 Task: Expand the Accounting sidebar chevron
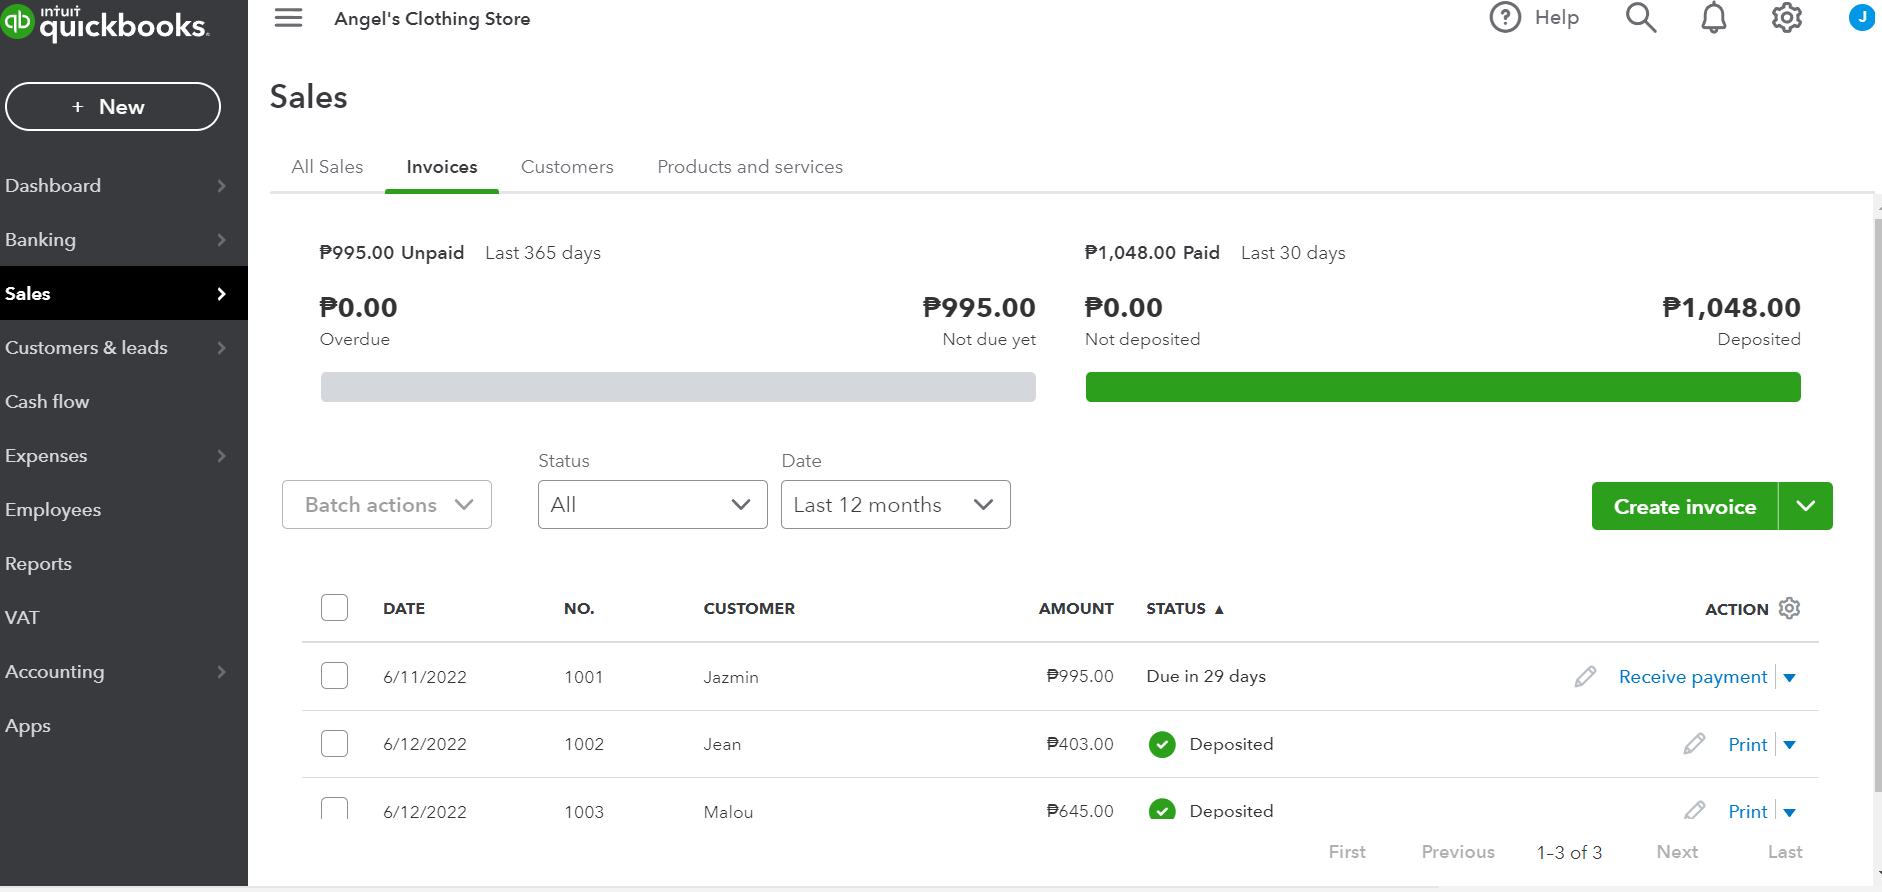coord(222,672)
